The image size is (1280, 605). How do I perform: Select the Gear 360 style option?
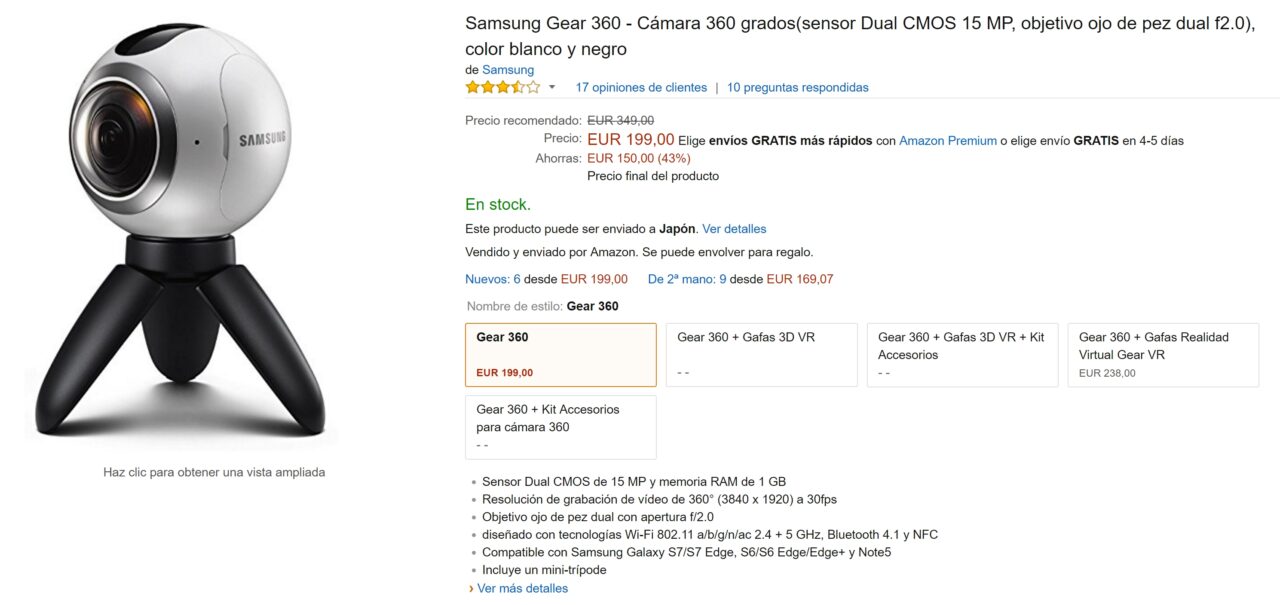[561, 355]
